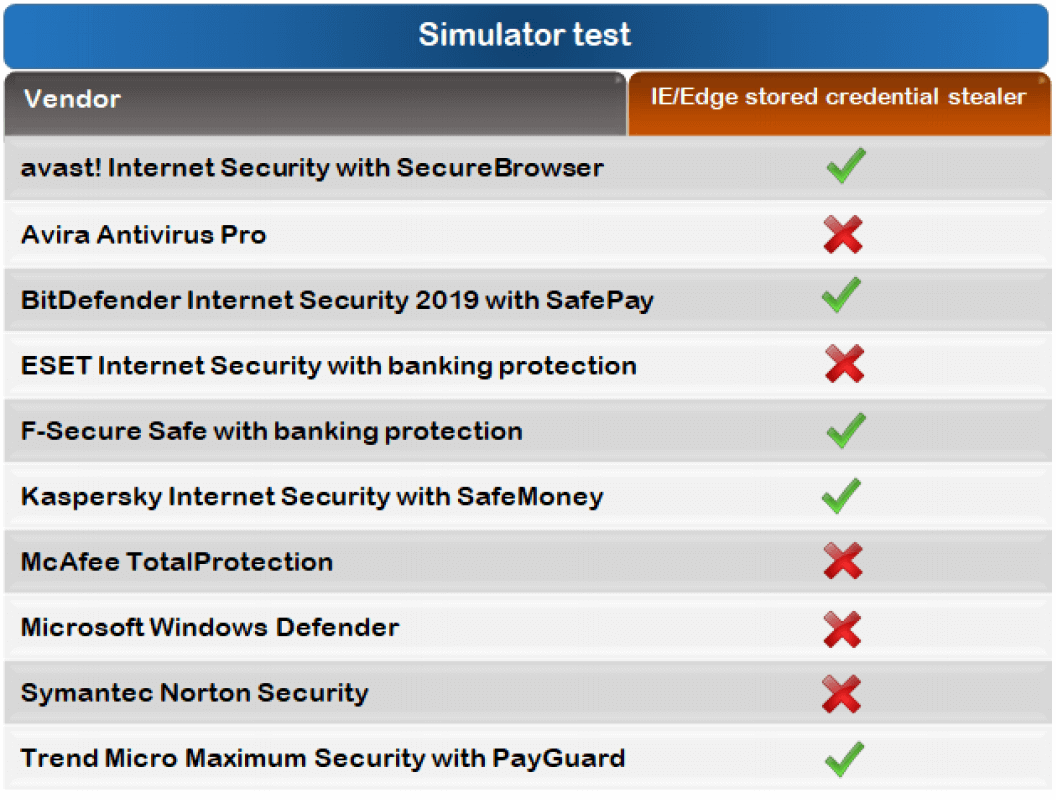1056x800 pixels.
Task: Click the red X for Symantec Norton Security
Action: click(x=842, y=694)
